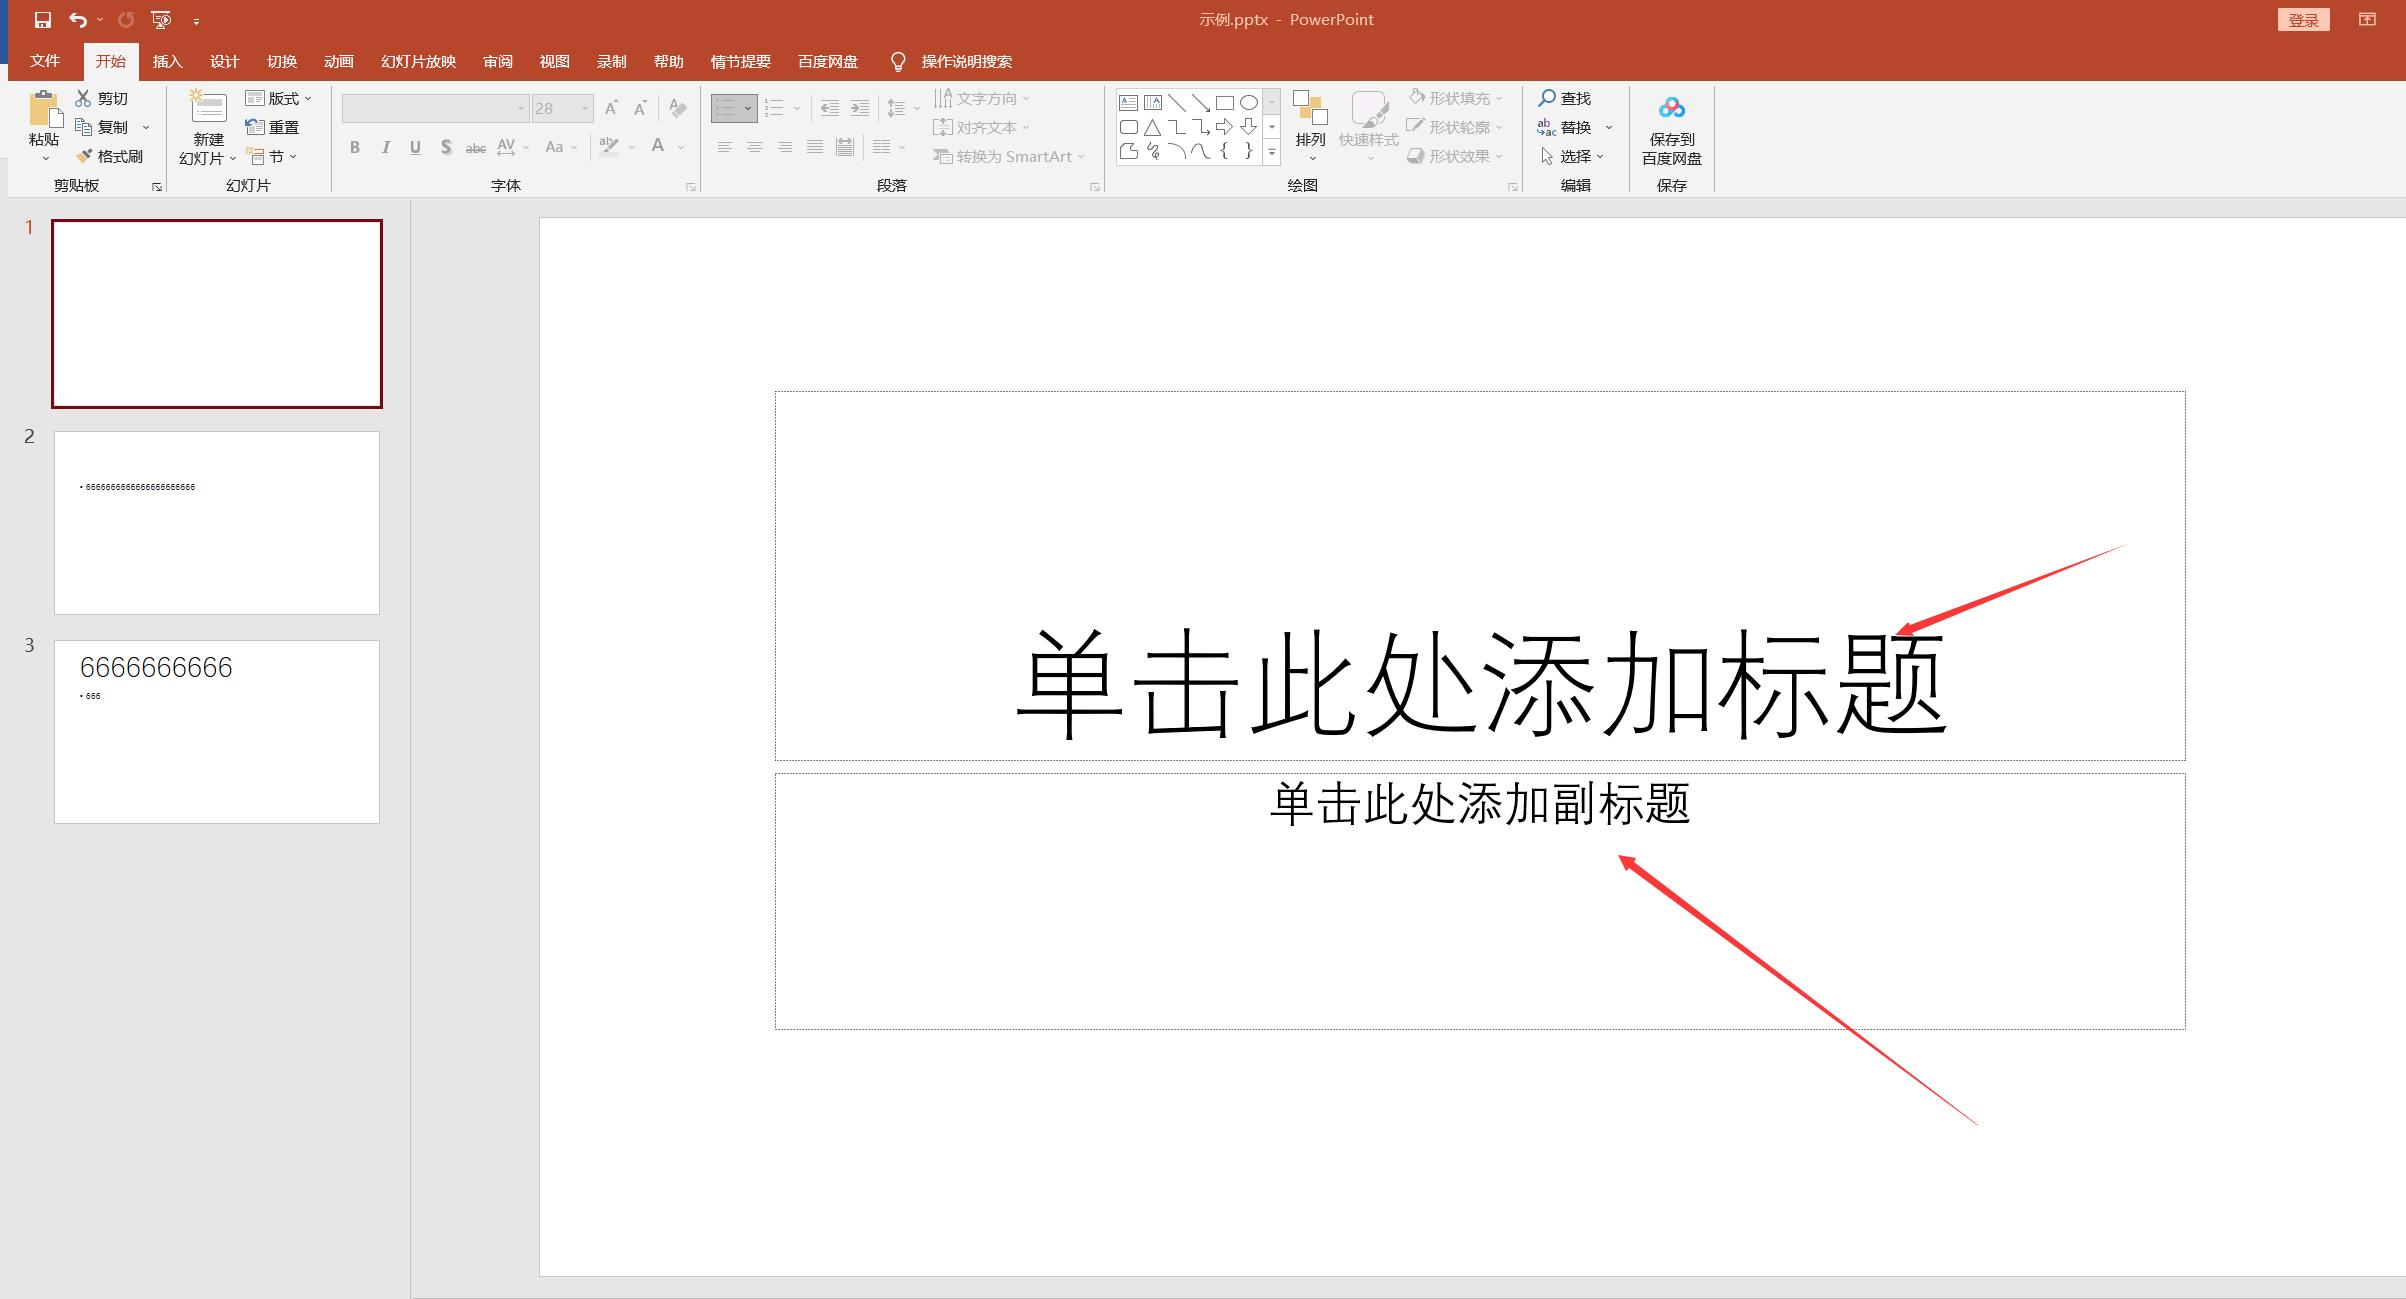Screen dimensions: 2406x1299
Task: Select the Text Box shape in shapes gallery
Action: 1128,102
